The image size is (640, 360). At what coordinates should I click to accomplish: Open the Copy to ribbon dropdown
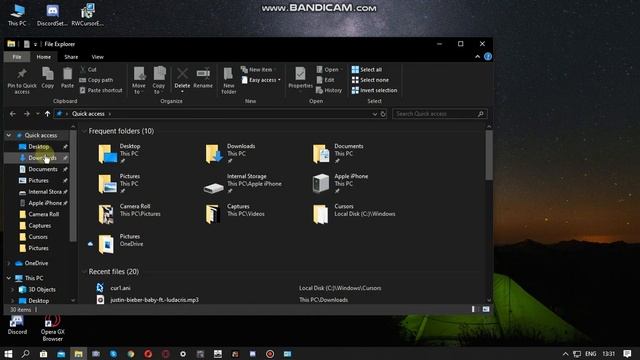(159, 80)
